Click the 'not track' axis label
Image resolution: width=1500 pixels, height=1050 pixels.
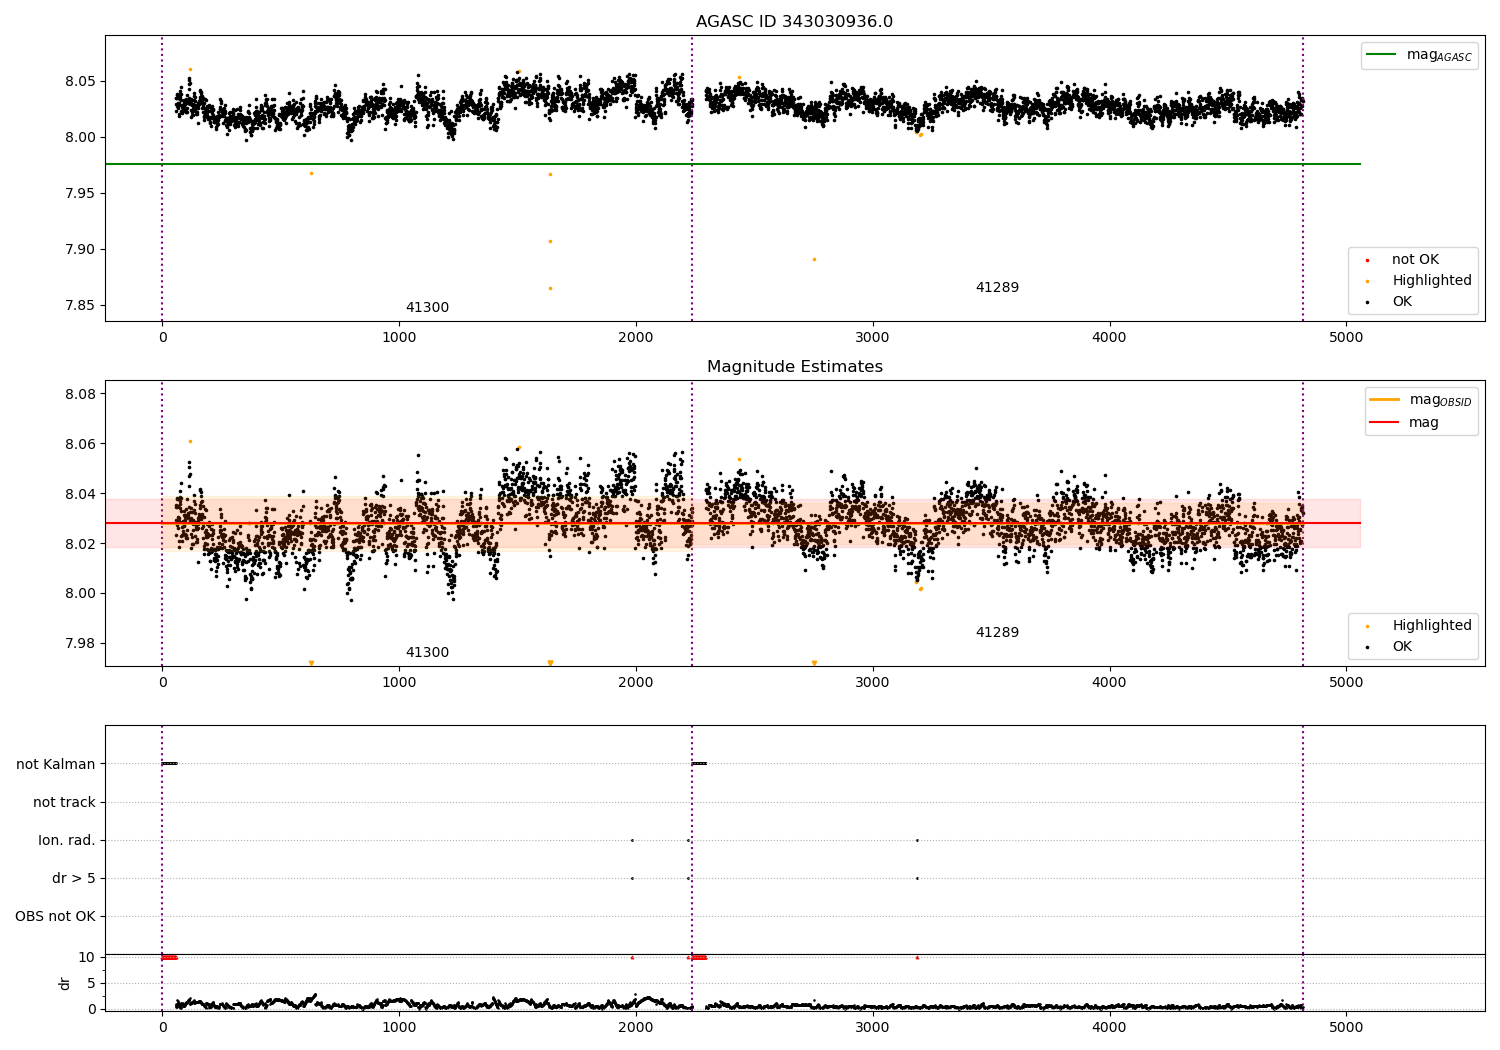click(x=64, y=802)
